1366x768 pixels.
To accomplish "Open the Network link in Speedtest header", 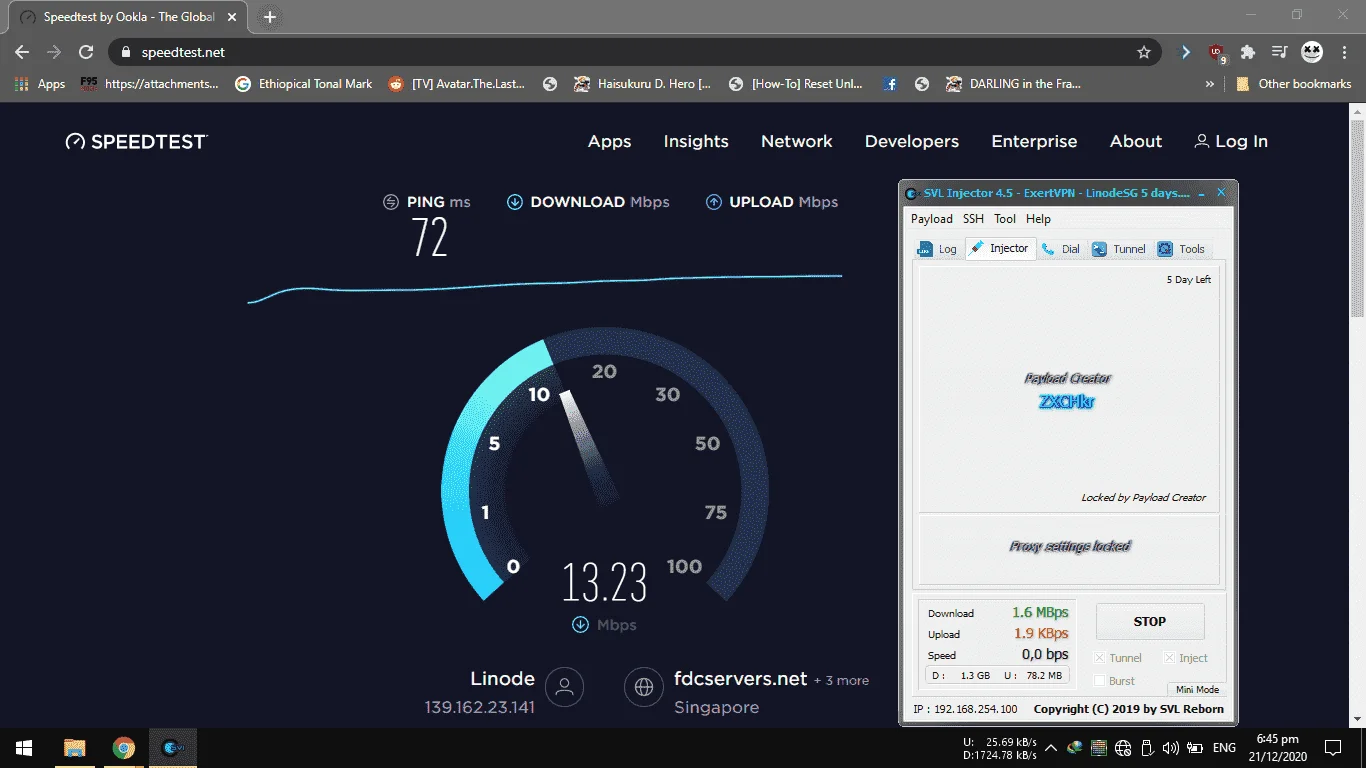I will 797,142.
